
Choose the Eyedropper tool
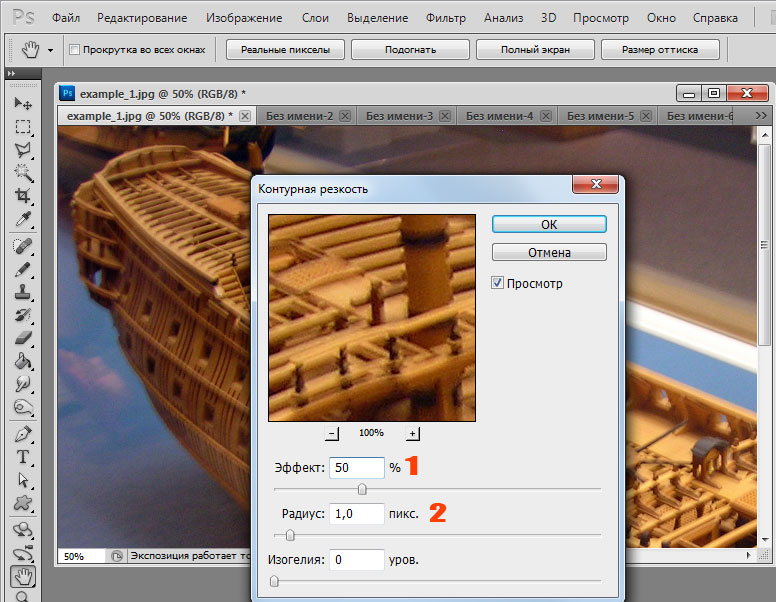tap(22, 219)
